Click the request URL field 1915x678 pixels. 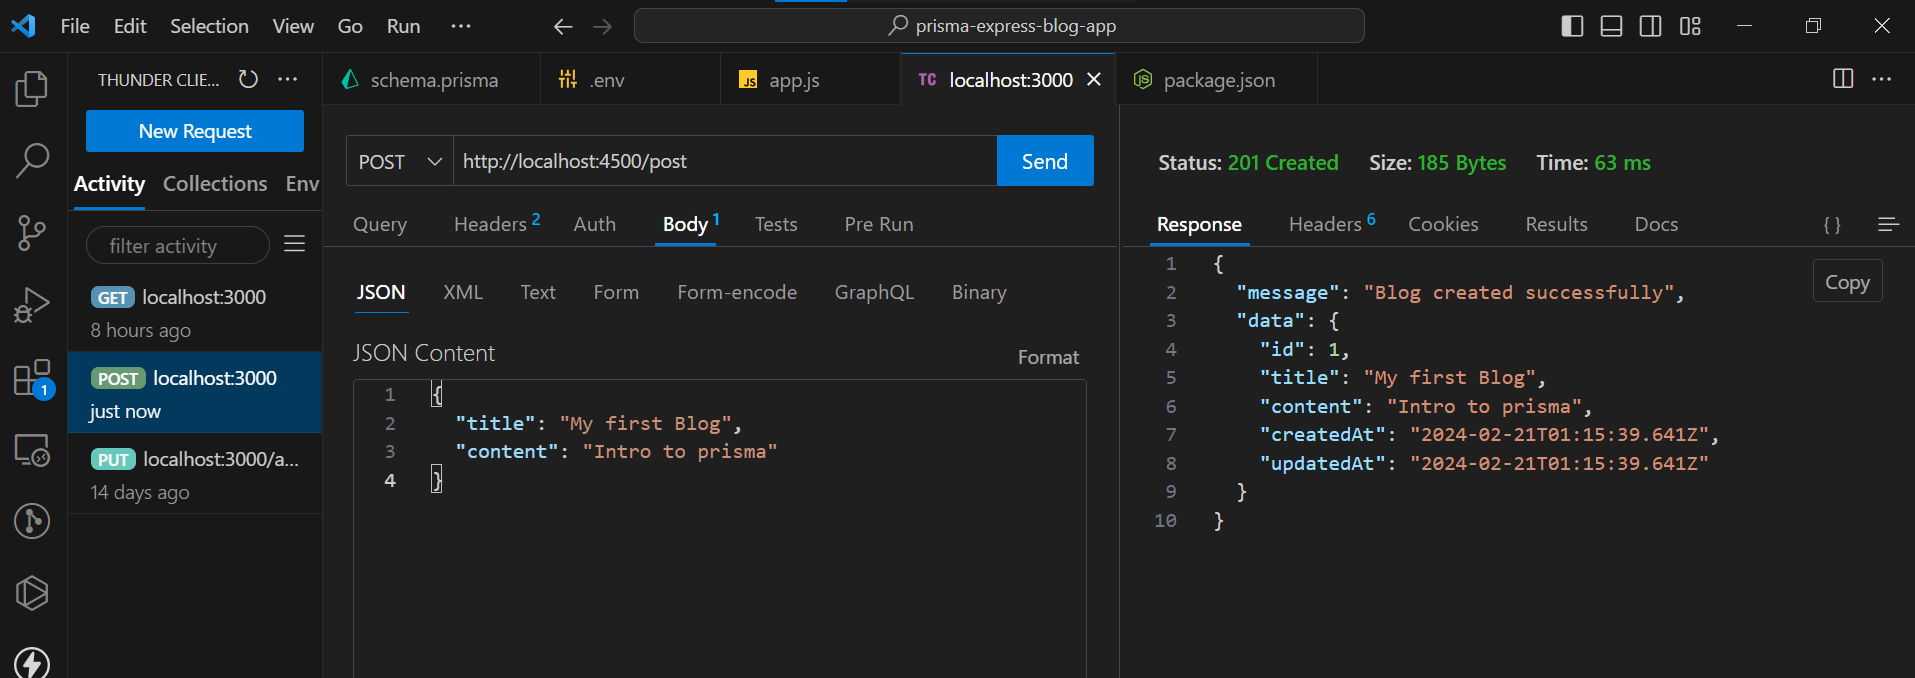click(725, 161)
